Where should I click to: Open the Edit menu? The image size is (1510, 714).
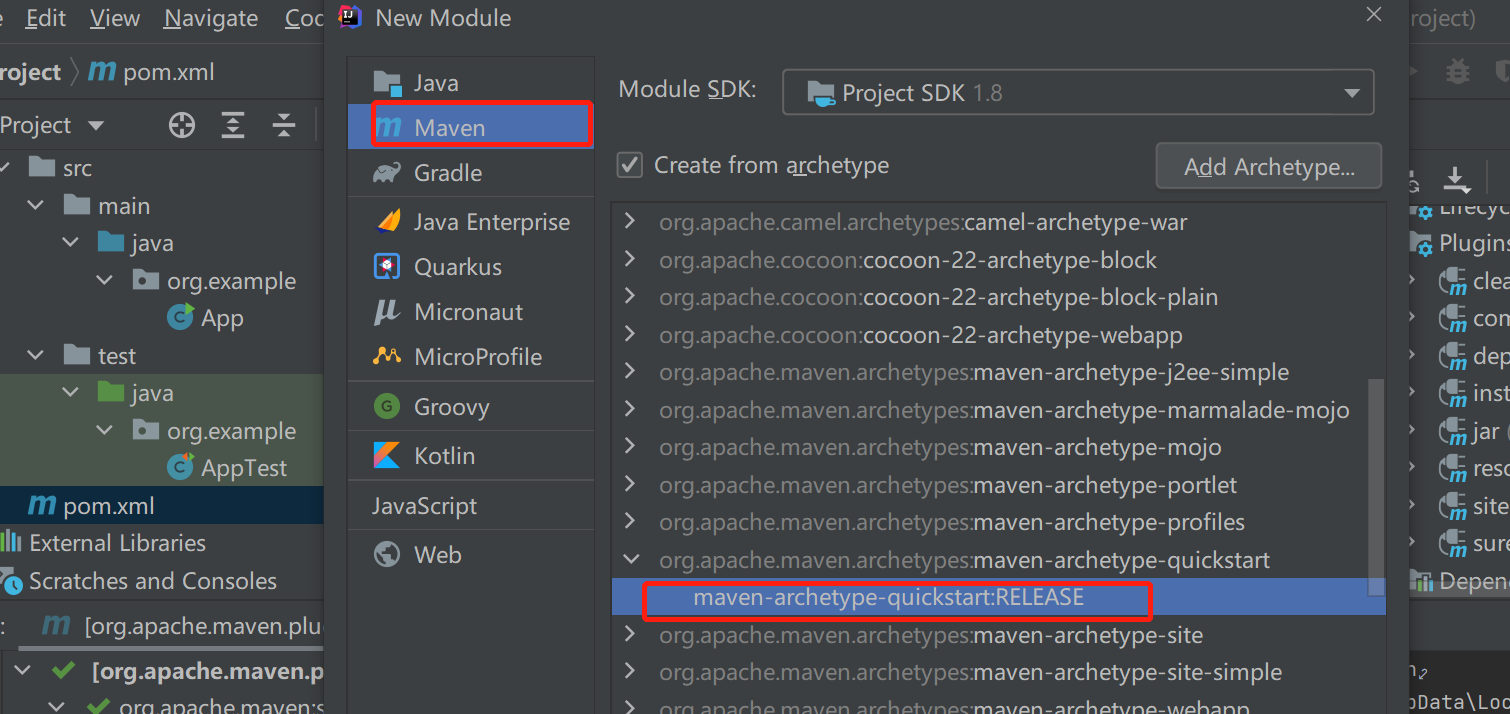coord(46,18)
